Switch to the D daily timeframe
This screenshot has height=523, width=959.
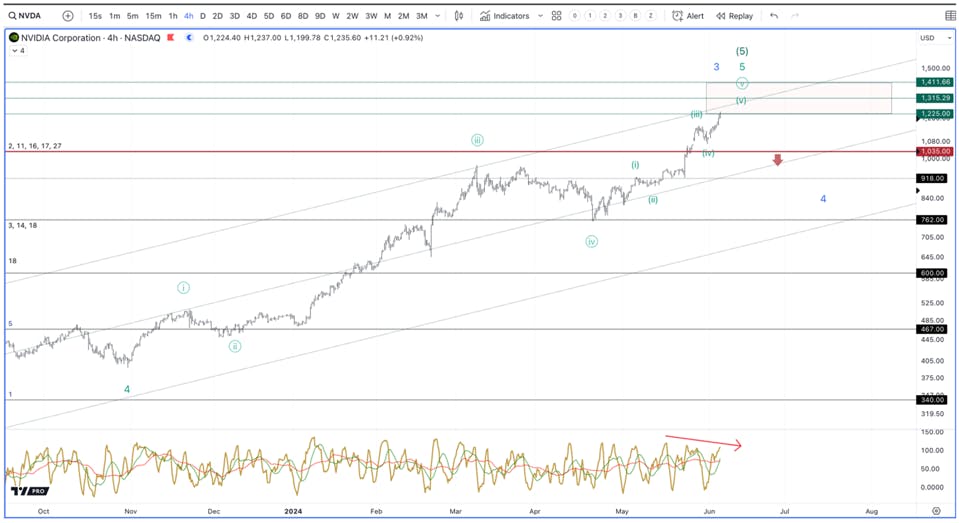click(x=203, y=16)
